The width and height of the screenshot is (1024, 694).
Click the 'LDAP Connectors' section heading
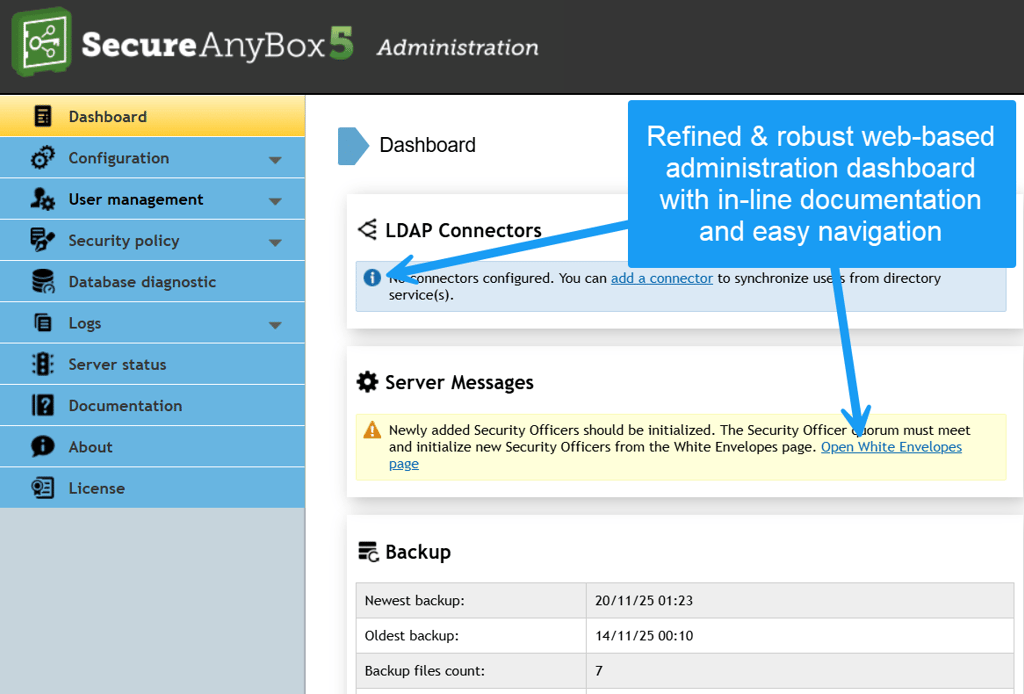point(463,230)
